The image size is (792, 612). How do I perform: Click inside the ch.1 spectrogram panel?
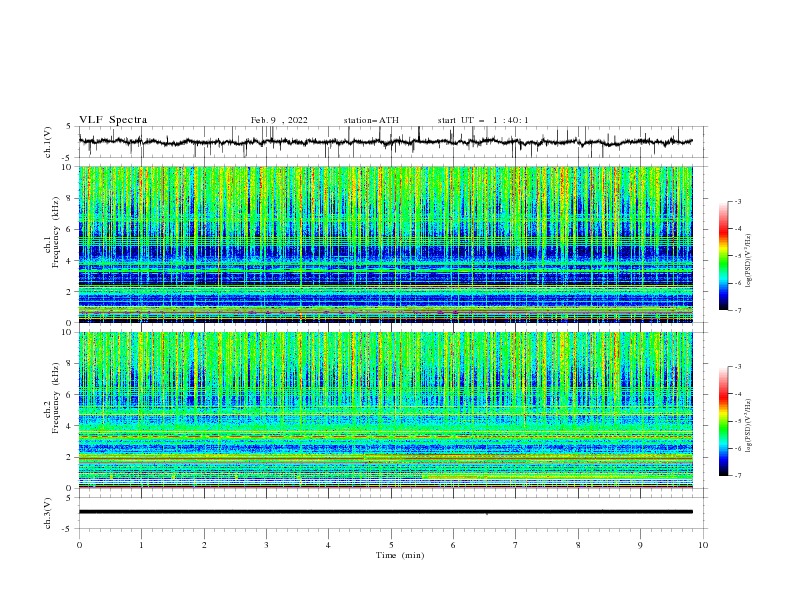pyautogui.click(x=385, y=244)
